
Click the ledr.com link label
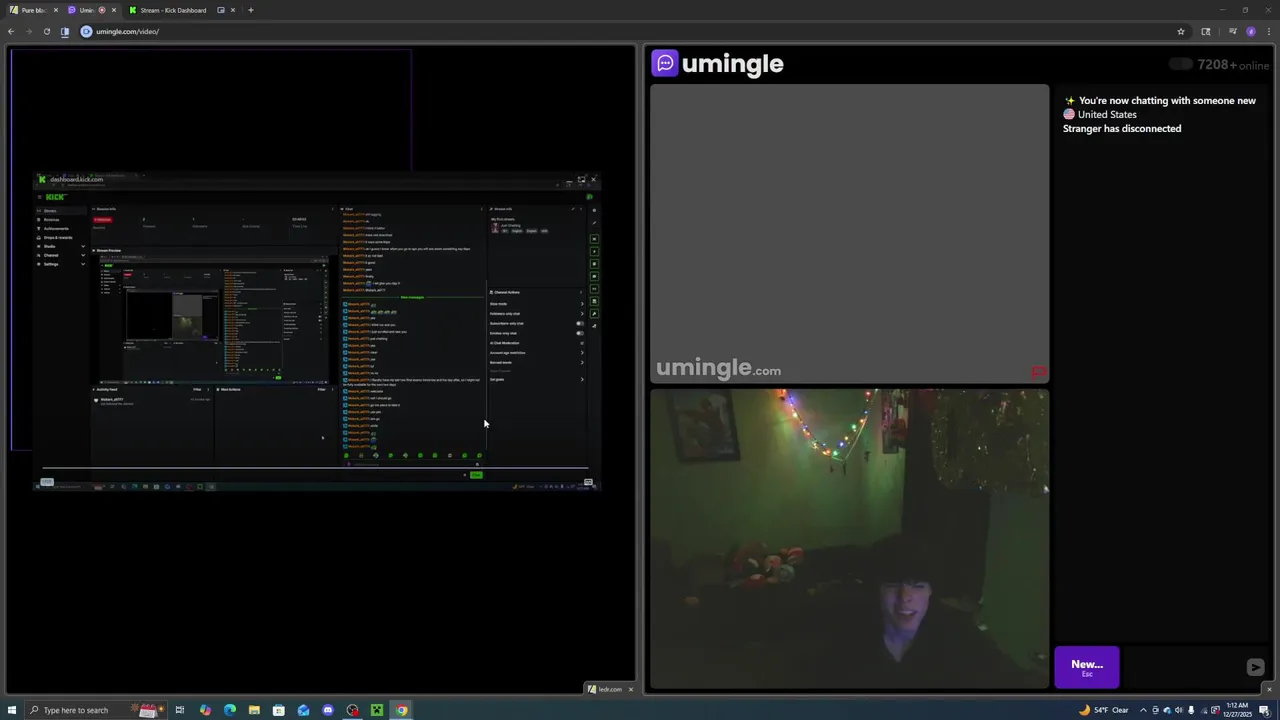(609, 689)
